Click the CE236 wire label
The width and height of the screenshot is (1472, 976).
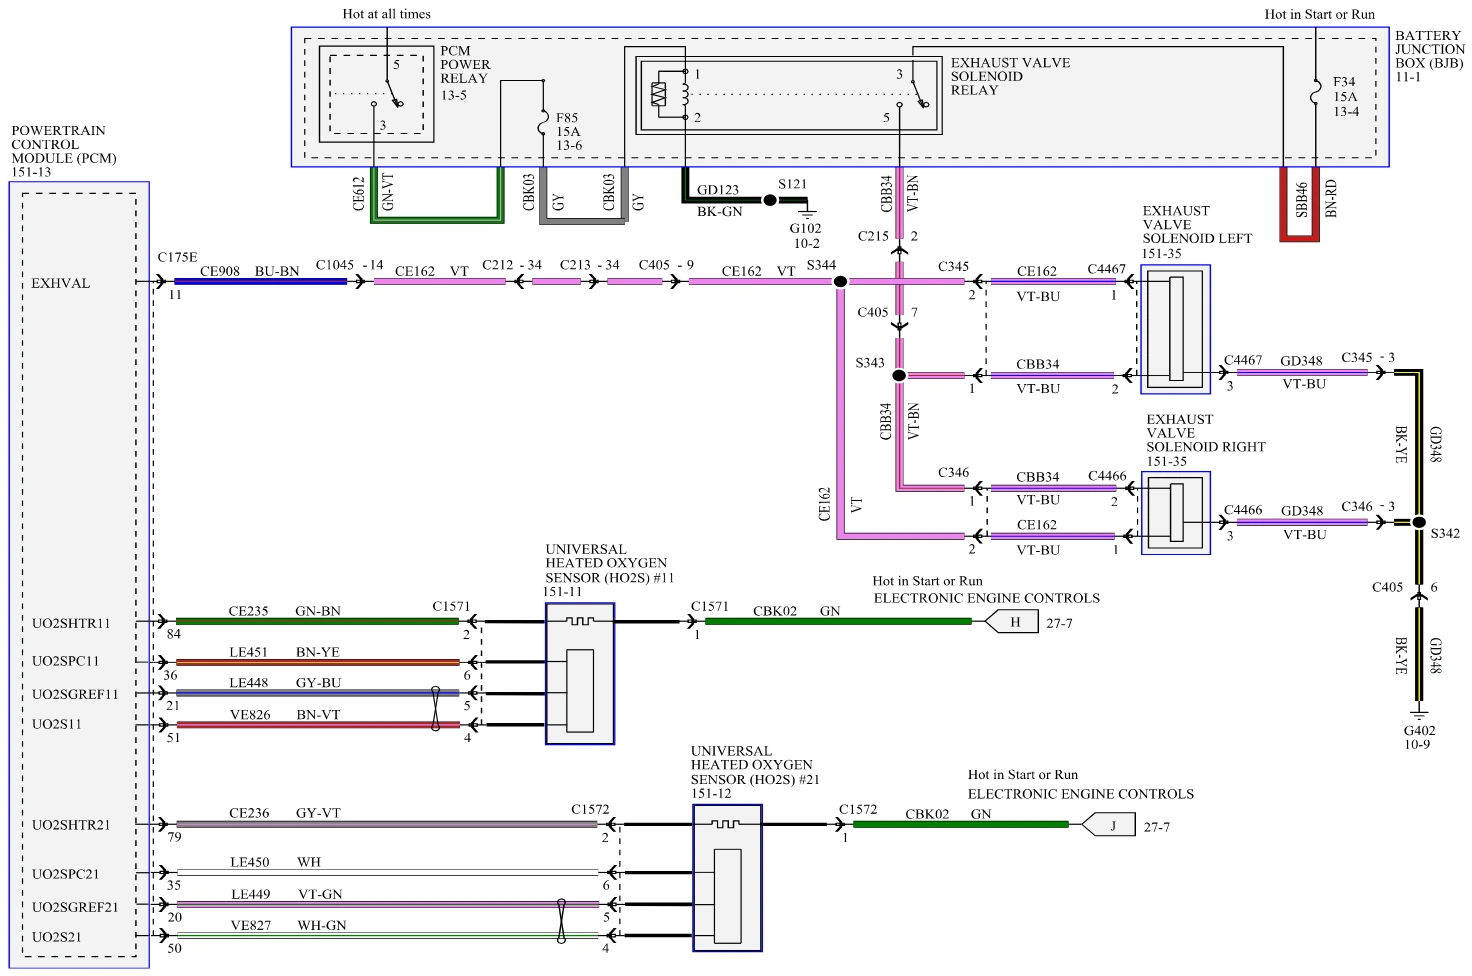pos(249,813)
